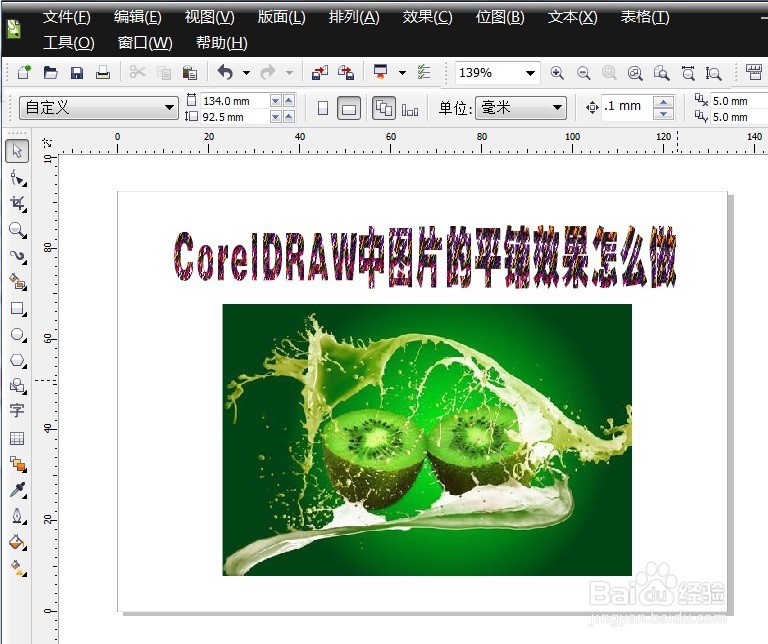Paste using the clipboard icon
This screenshot has width=768, height=644.
[190, 72]
